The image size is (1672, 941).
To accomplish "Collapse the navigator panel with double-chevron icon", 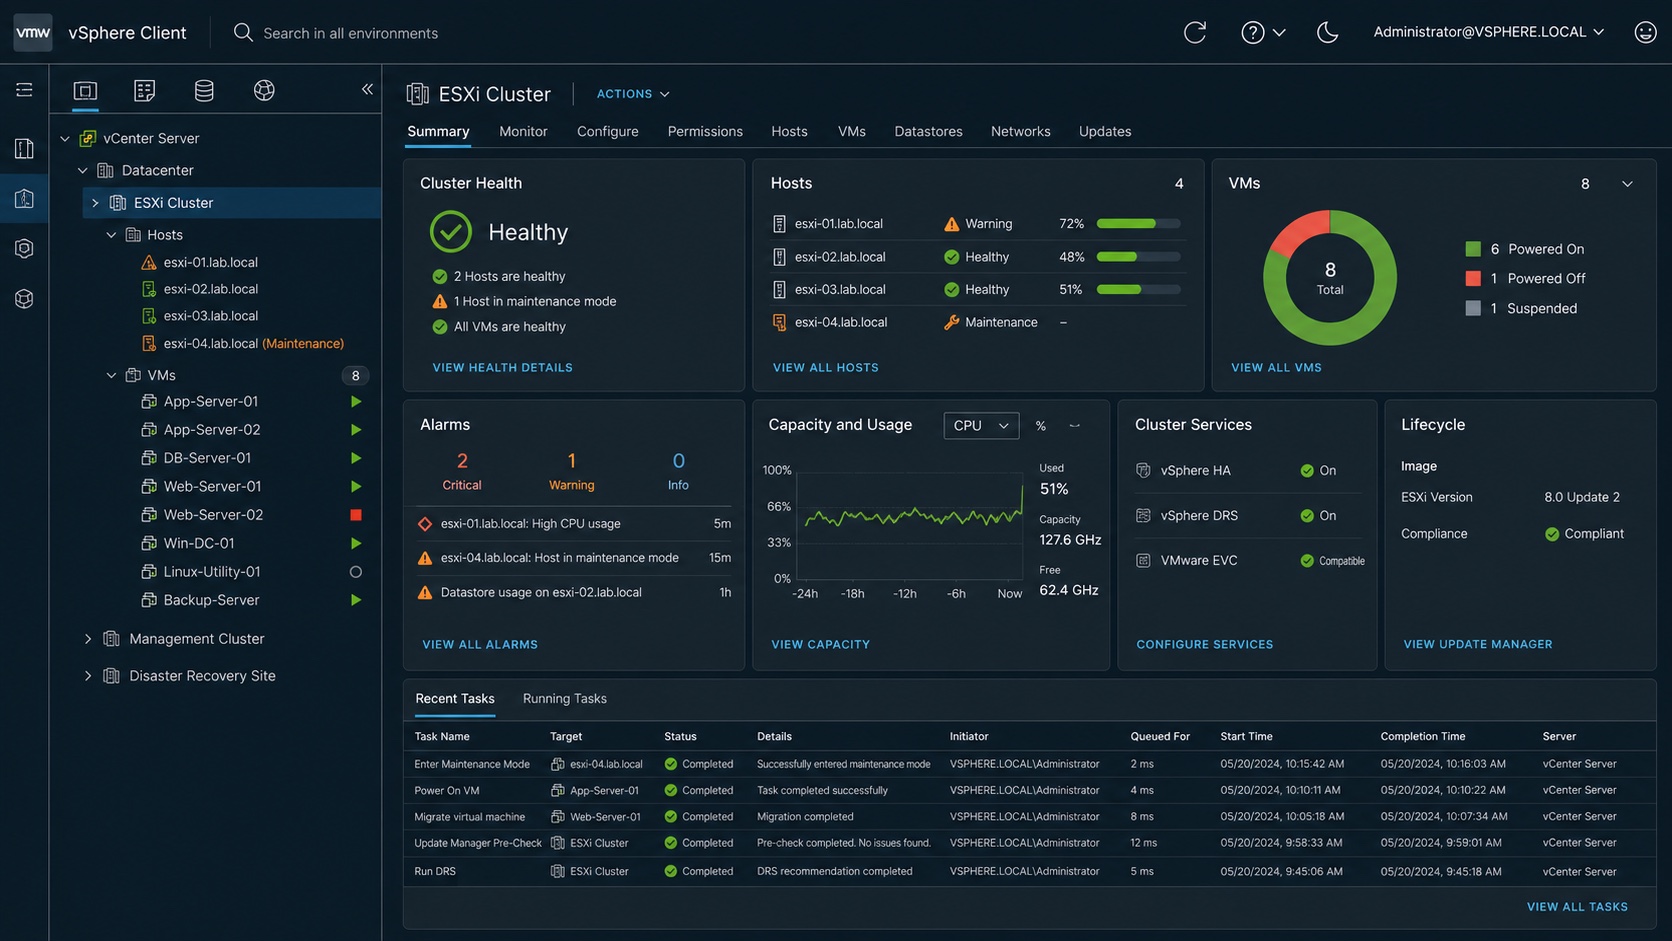I will click(x=367, y=89).
